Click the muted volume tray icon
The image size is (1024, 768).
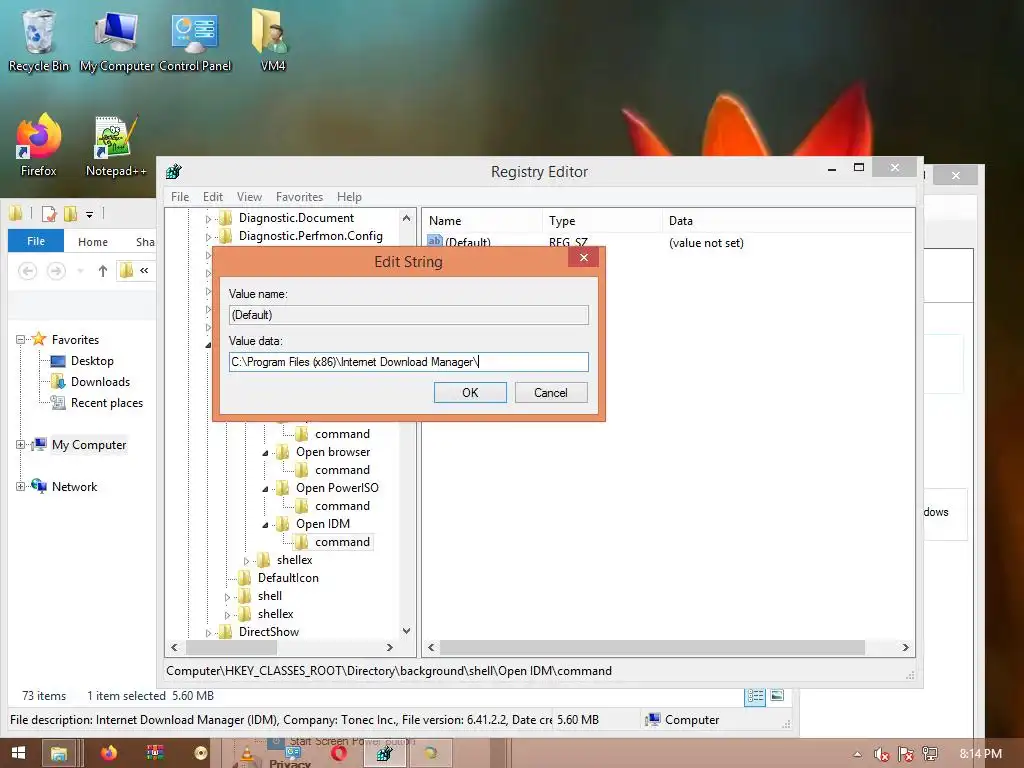[x=881, y=754]
